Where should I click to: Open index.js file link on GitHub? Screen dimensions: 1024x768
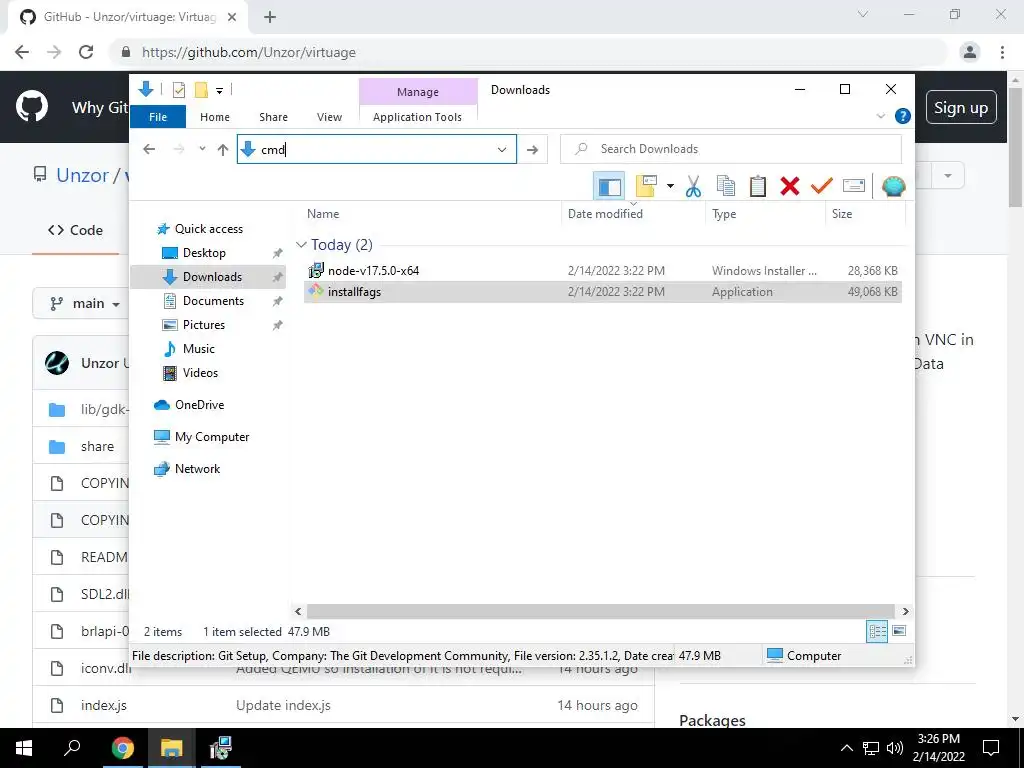pos(103,705)
